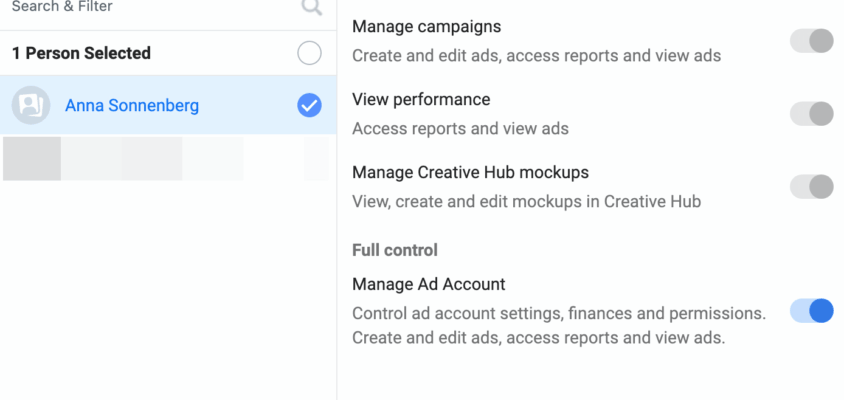The image size is (844, 400).
Task: Toggle the Manage Creative Hub mockups switch
Action: [x=811, y=186]
